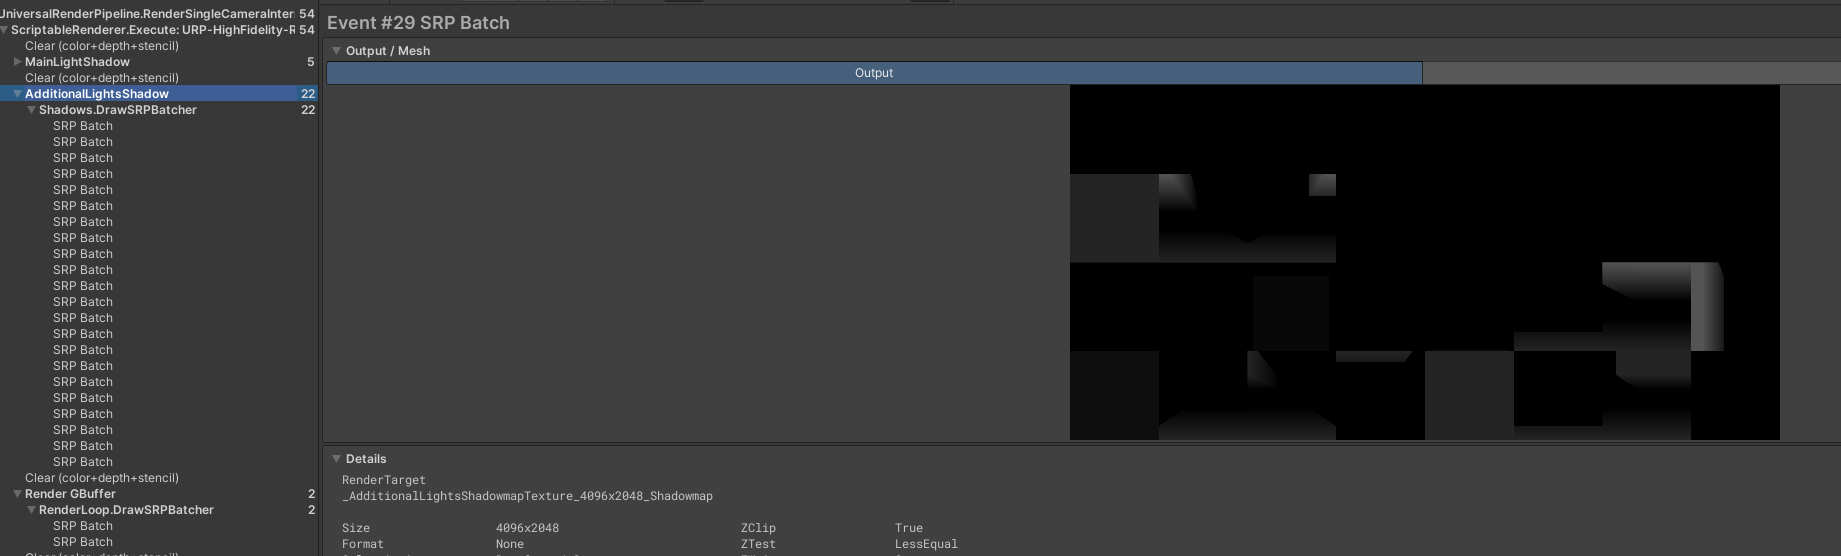Viewport: 1841px width, 556px height.
Task: Select the Render GBuffer row label
Action: 70,494
